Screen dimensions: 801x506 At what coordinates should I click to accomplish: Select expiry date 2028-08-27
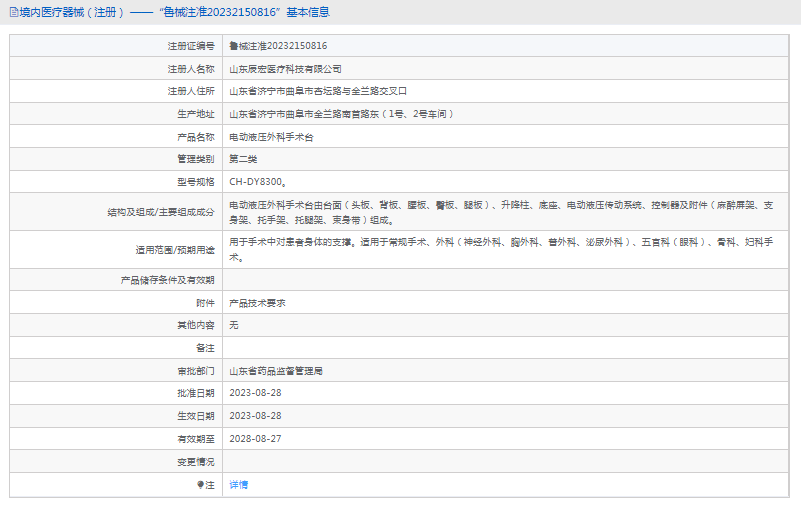point(255,439)
